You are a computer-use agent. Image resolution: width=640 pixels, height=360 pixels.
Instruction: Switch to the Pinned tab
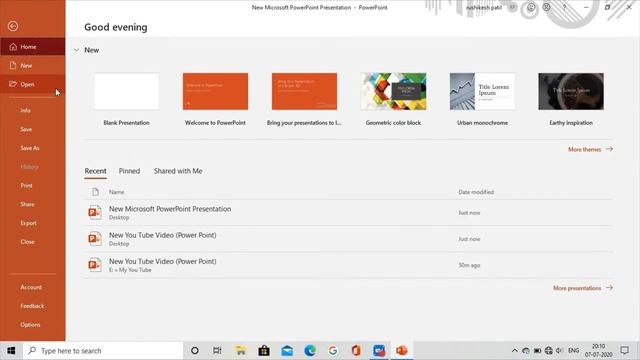point(129,171)
